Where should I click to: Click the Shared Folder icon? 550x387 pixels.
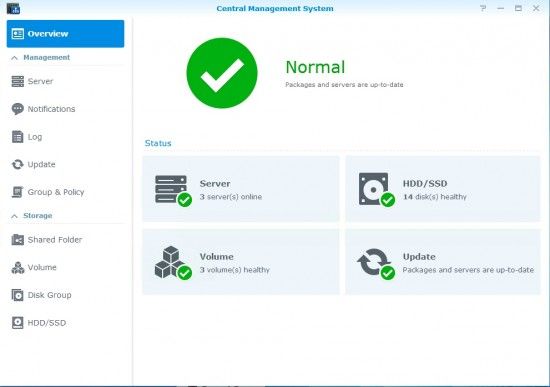tap(18, 240)
